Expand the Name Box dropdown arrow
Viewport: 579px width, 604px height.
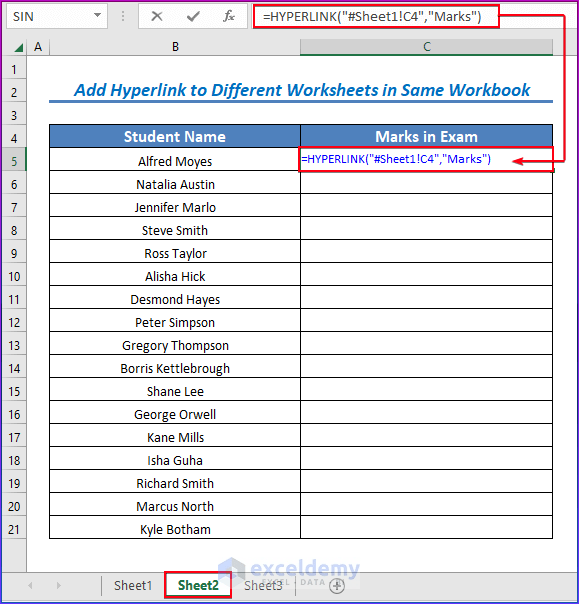tap(97, 16)
